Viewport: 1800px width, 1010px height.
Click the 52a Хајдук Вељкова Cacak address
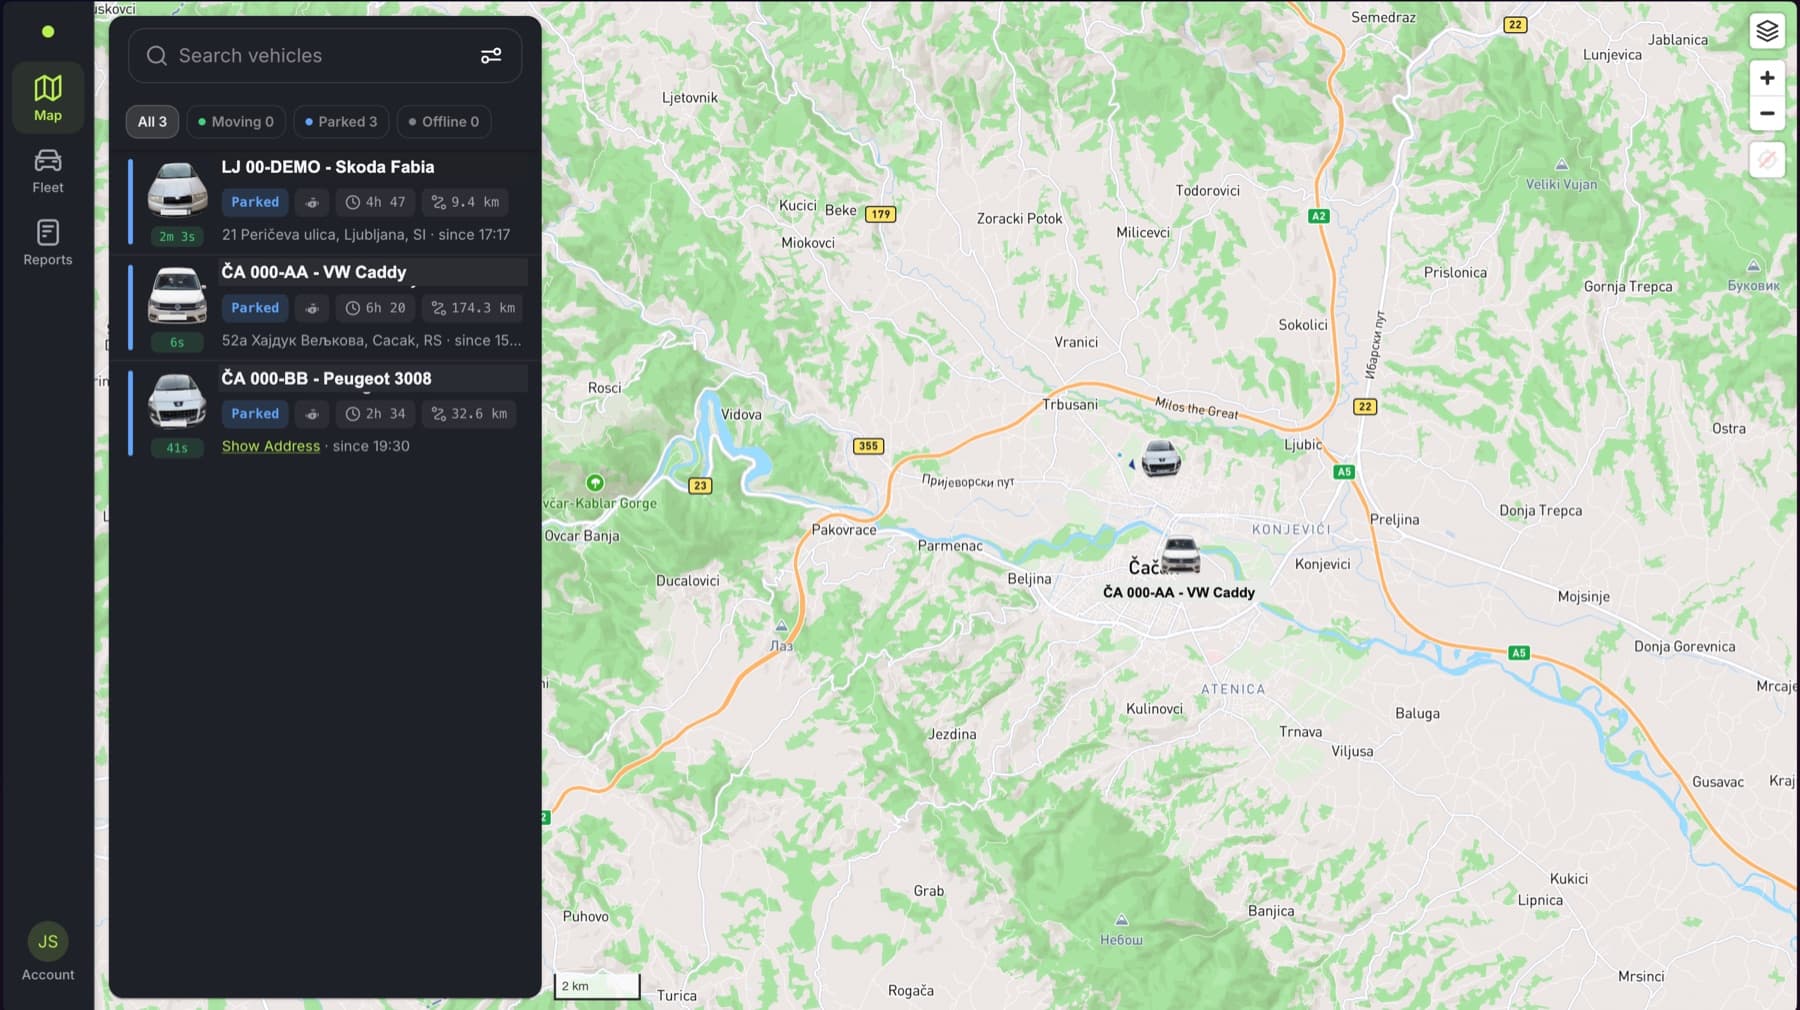(331, 341)
